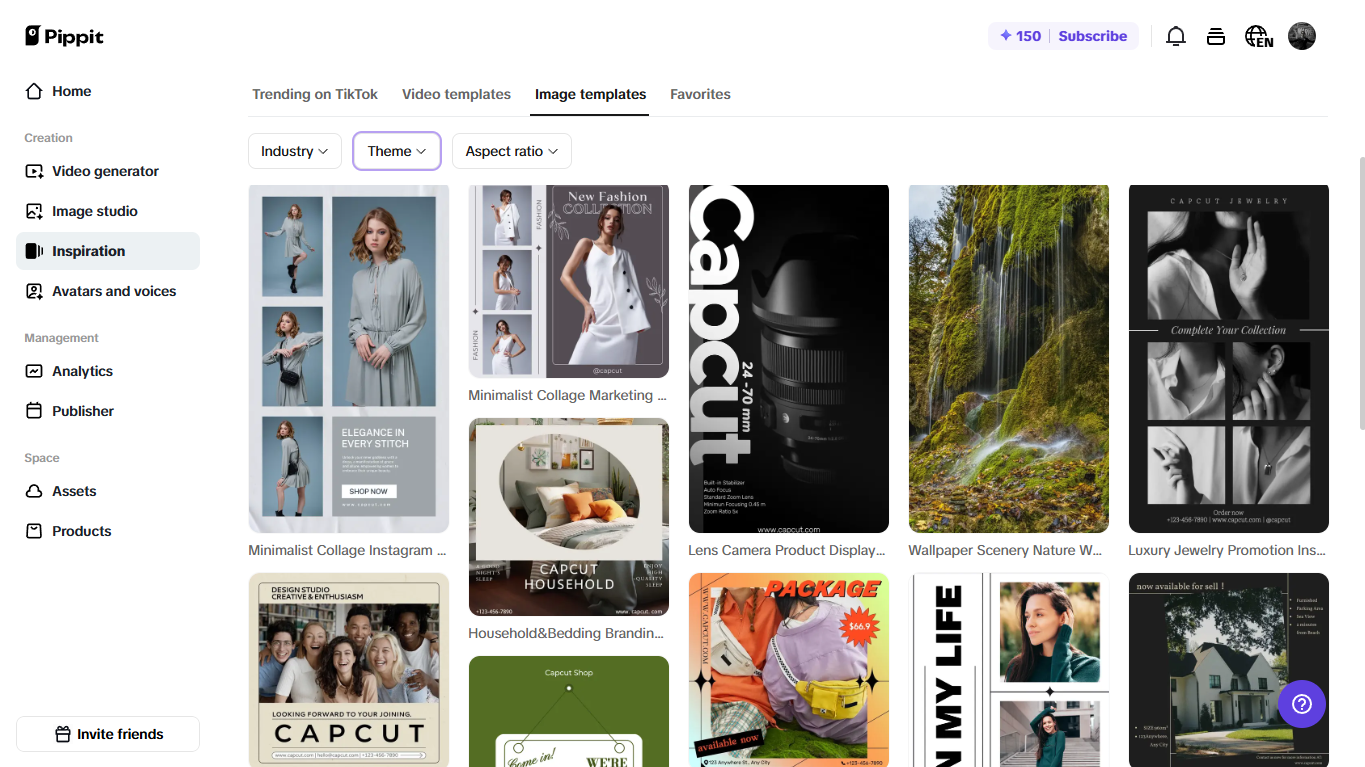Switch to Video templates tab
1365x767 pixels.
click(x=456, y=94)
